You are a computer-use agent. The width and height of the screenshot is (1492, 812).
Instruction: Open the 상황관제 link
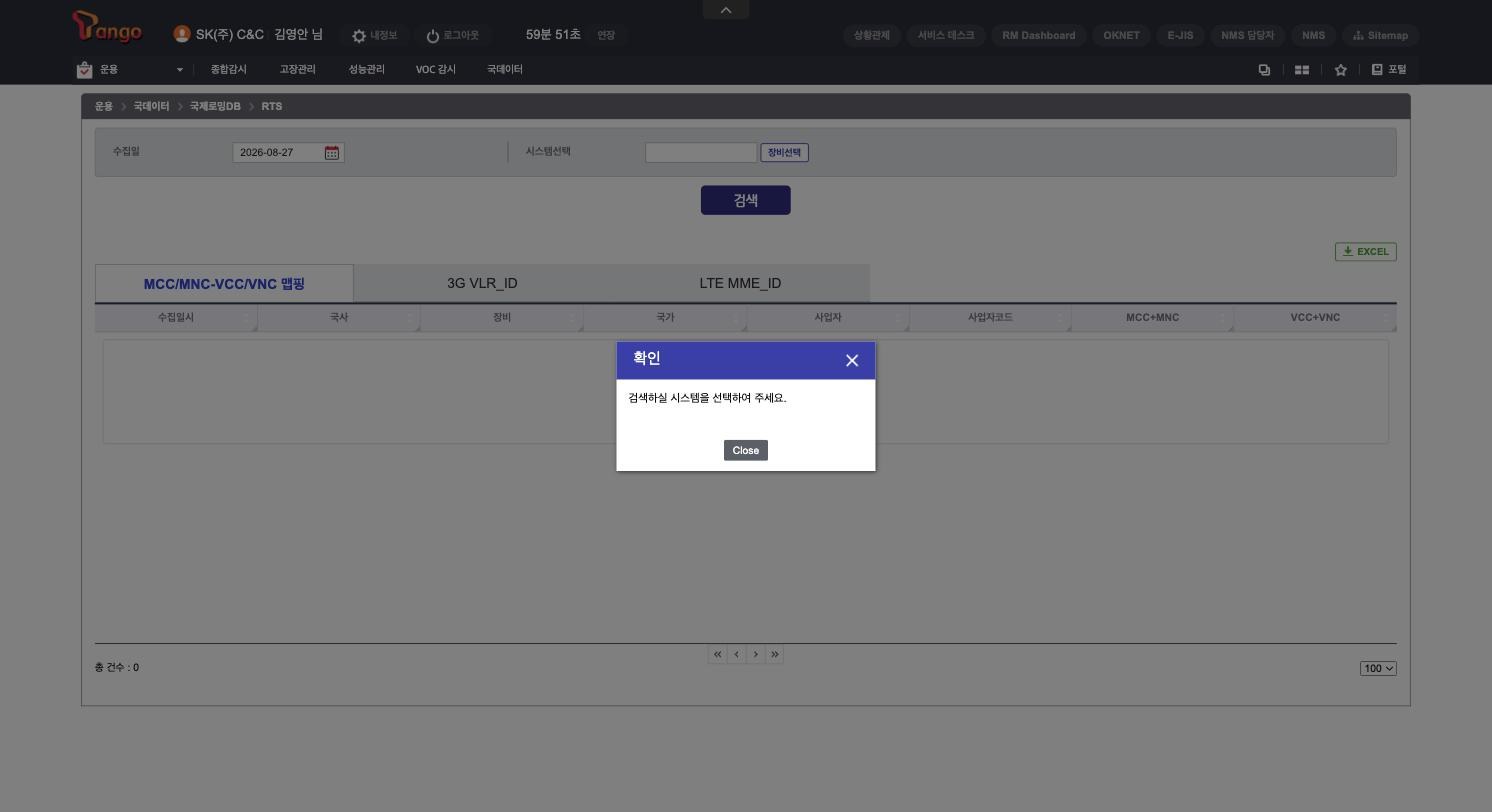point(872,35)
